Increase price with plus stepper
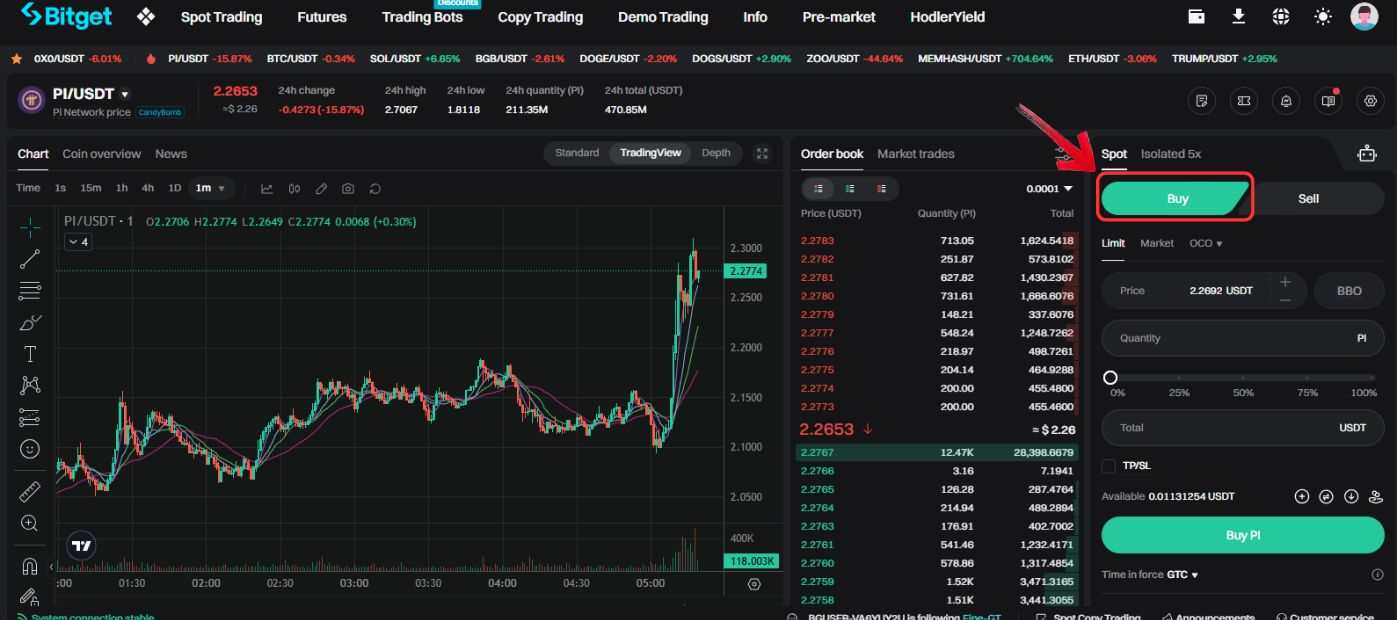The image size is (1397, 620). pos(1285,282)
